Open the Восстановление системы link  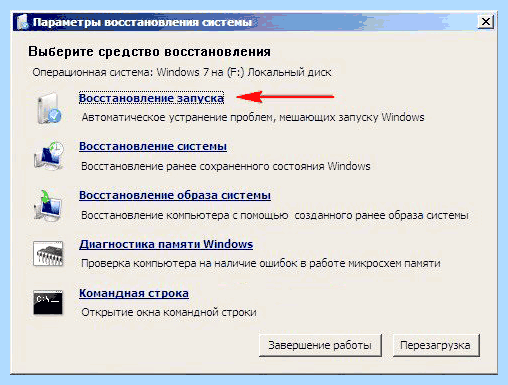[x=153, y=146]
